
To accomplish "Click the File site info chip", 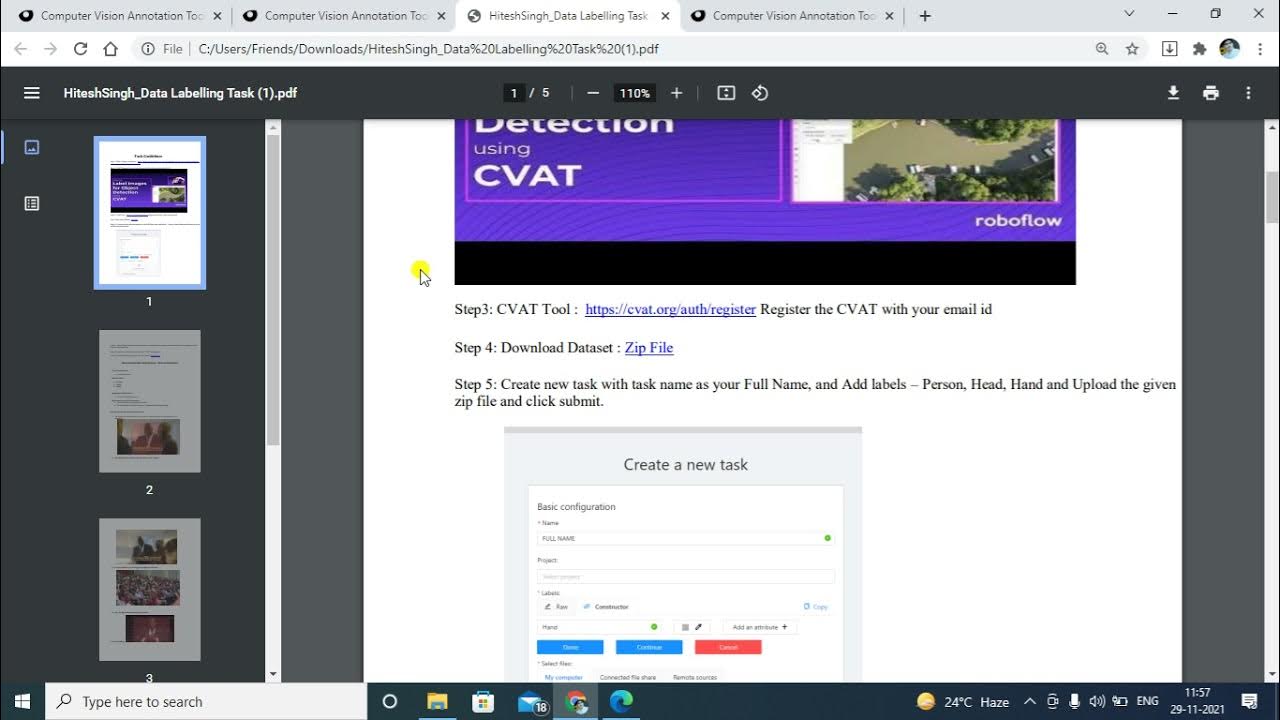I will (x=161, y=48).
